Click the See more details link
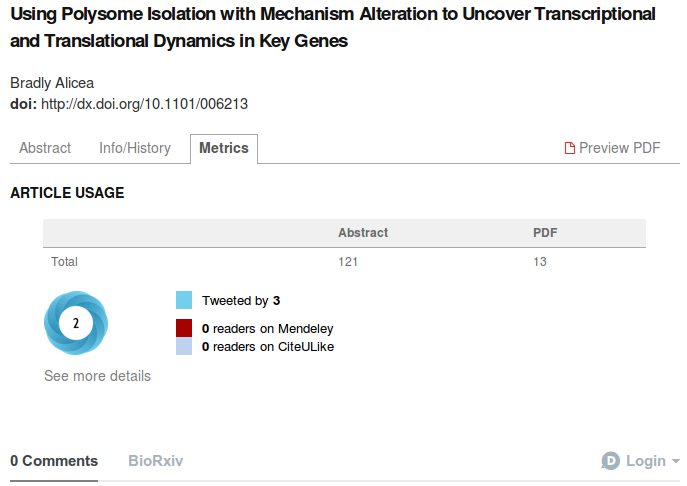This screenshot has height=486, width=687. pos(97,376)
